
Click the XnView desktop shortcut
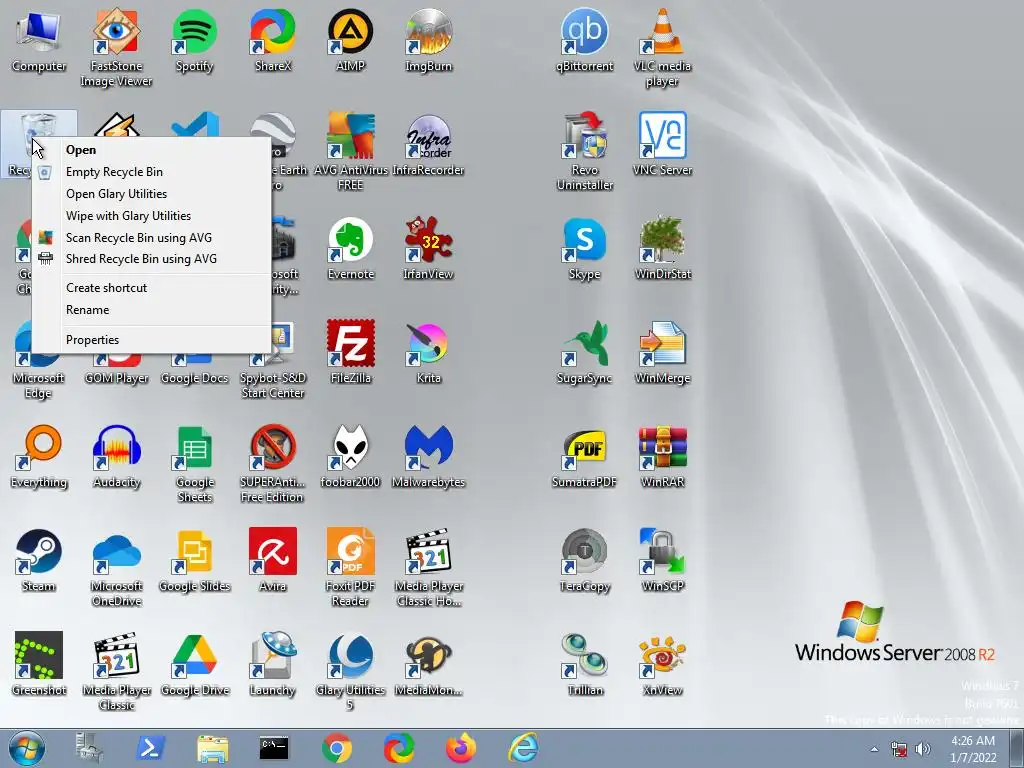(662, 665)
